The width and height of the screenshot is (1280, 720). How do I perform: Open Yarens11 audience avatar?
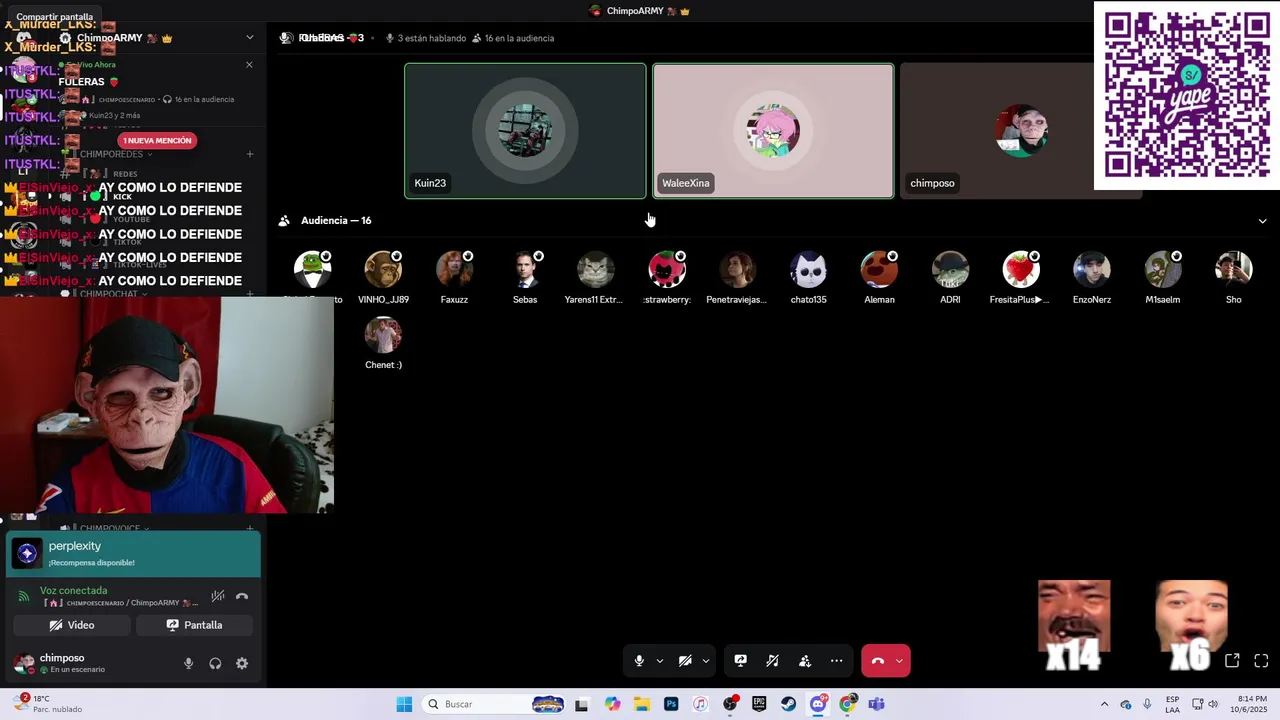tap(596, 269)
